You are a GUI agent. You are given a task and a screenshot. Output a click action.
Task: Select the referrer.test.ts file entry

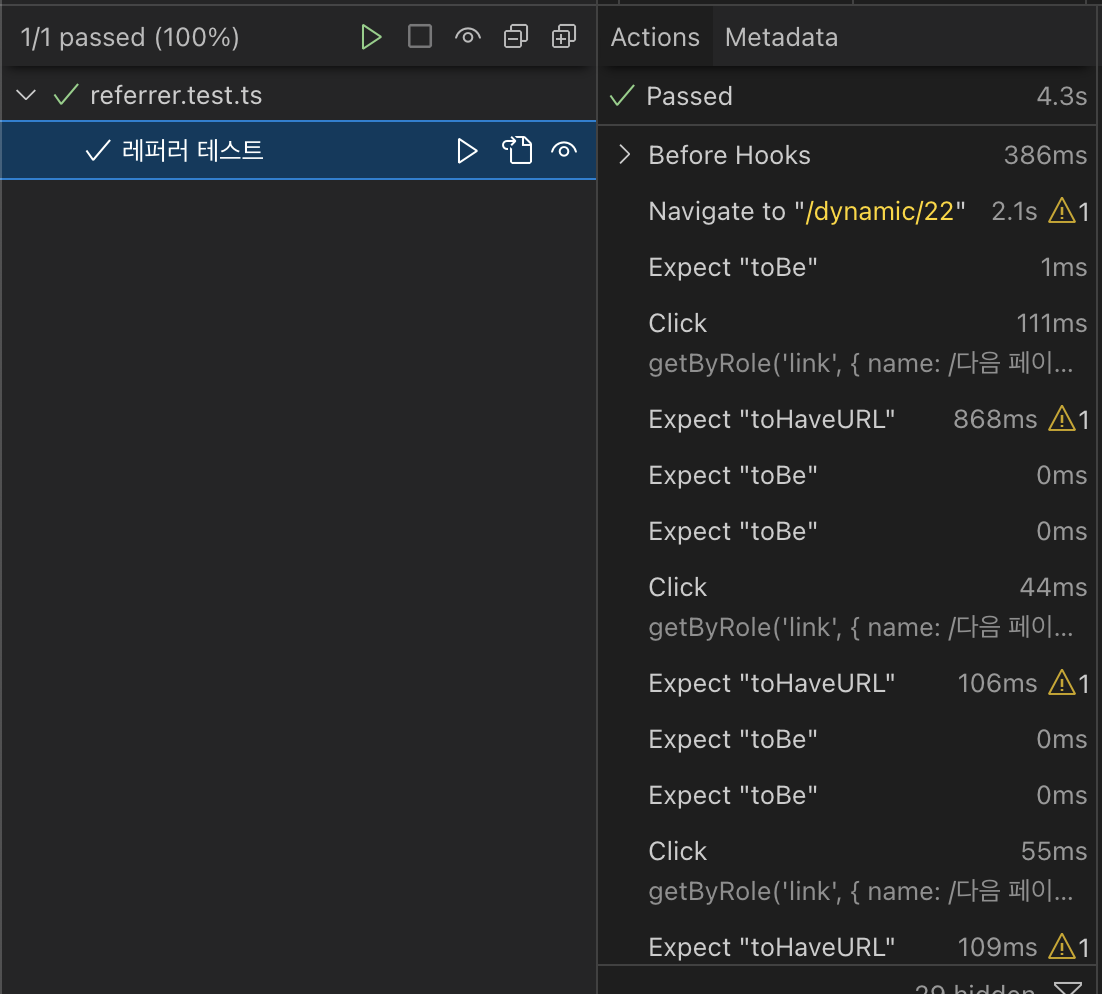point(176,96)
